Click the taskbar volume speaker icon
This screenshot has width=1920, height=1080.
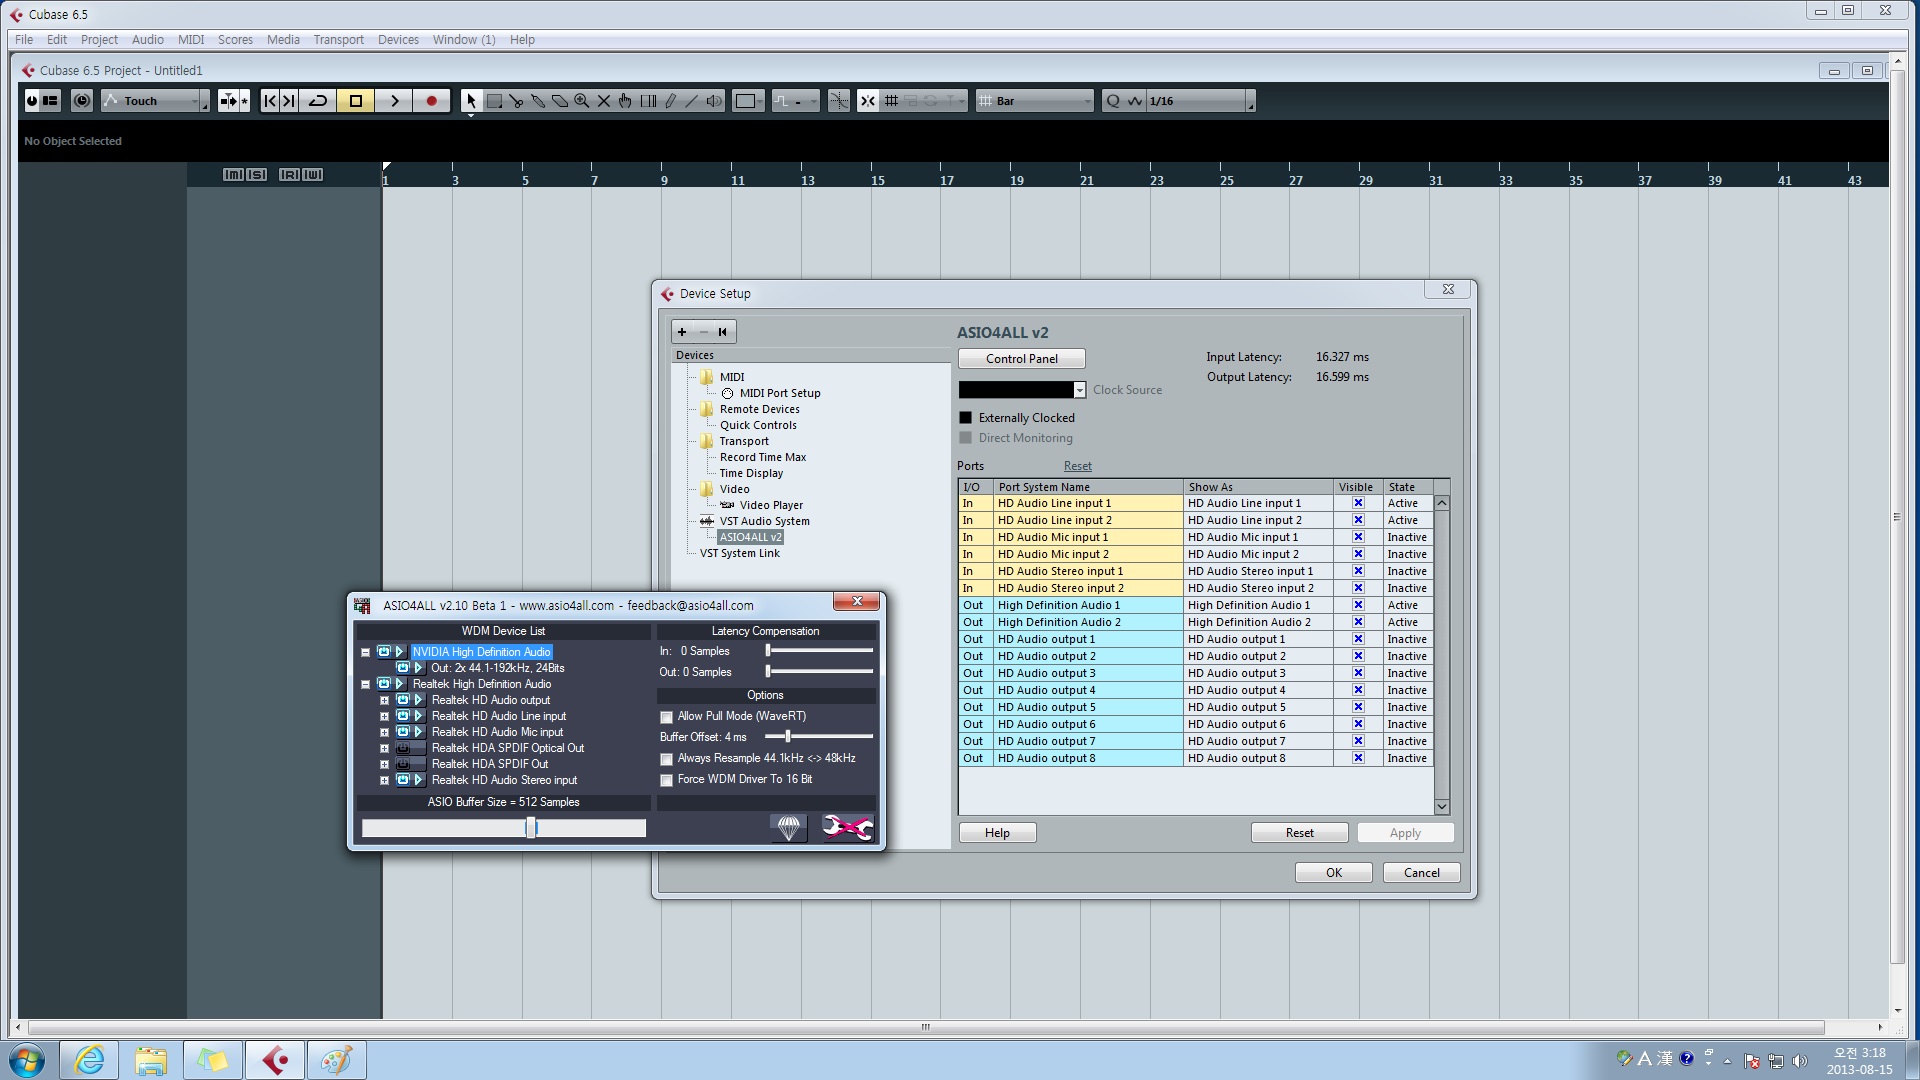[1800, 1061]
